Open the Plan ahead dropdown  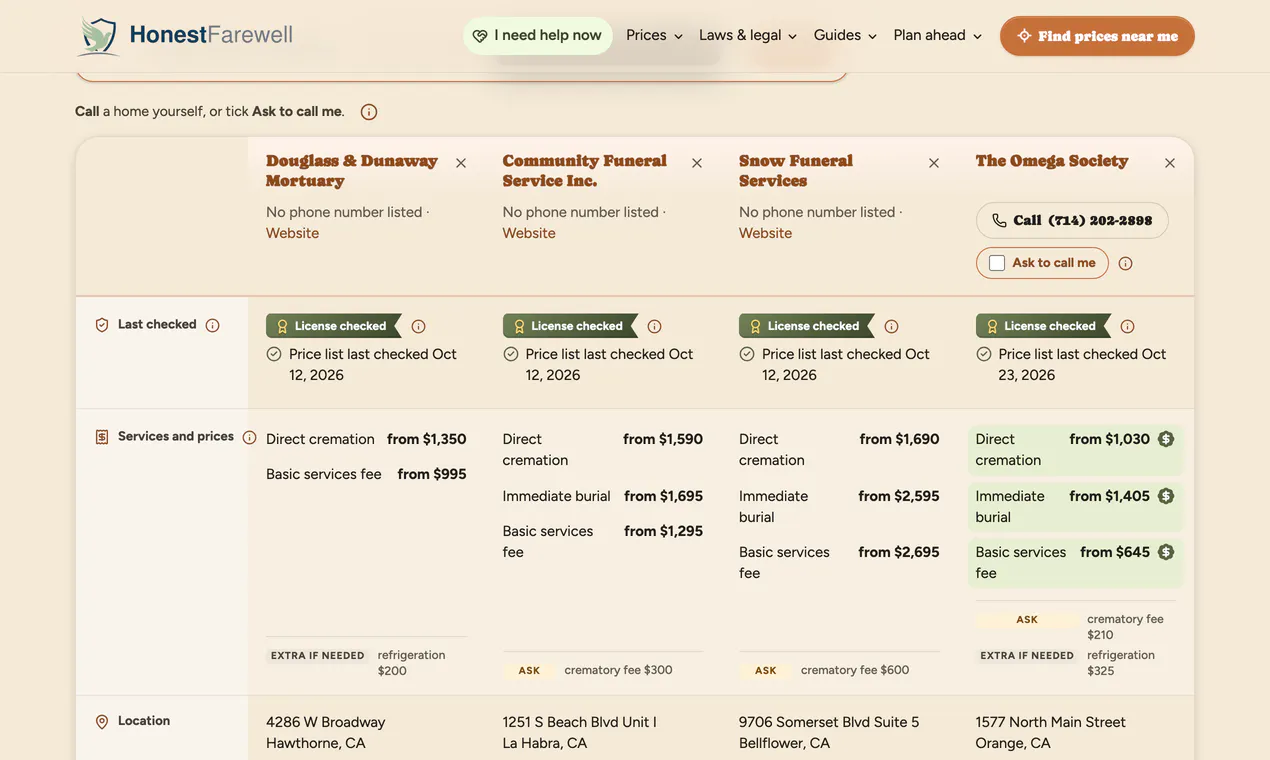(x=937, y=35)
